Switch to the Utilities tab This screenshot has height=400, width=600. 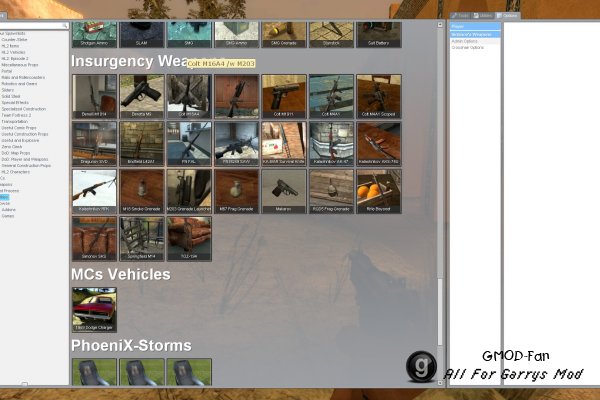tap(483, 16)
